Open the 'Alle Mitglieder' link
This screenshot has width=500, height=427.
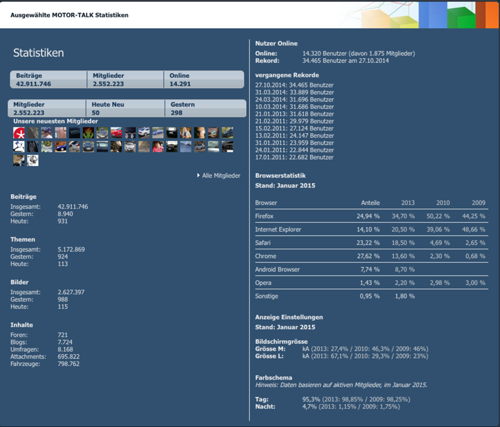[221, 176]
